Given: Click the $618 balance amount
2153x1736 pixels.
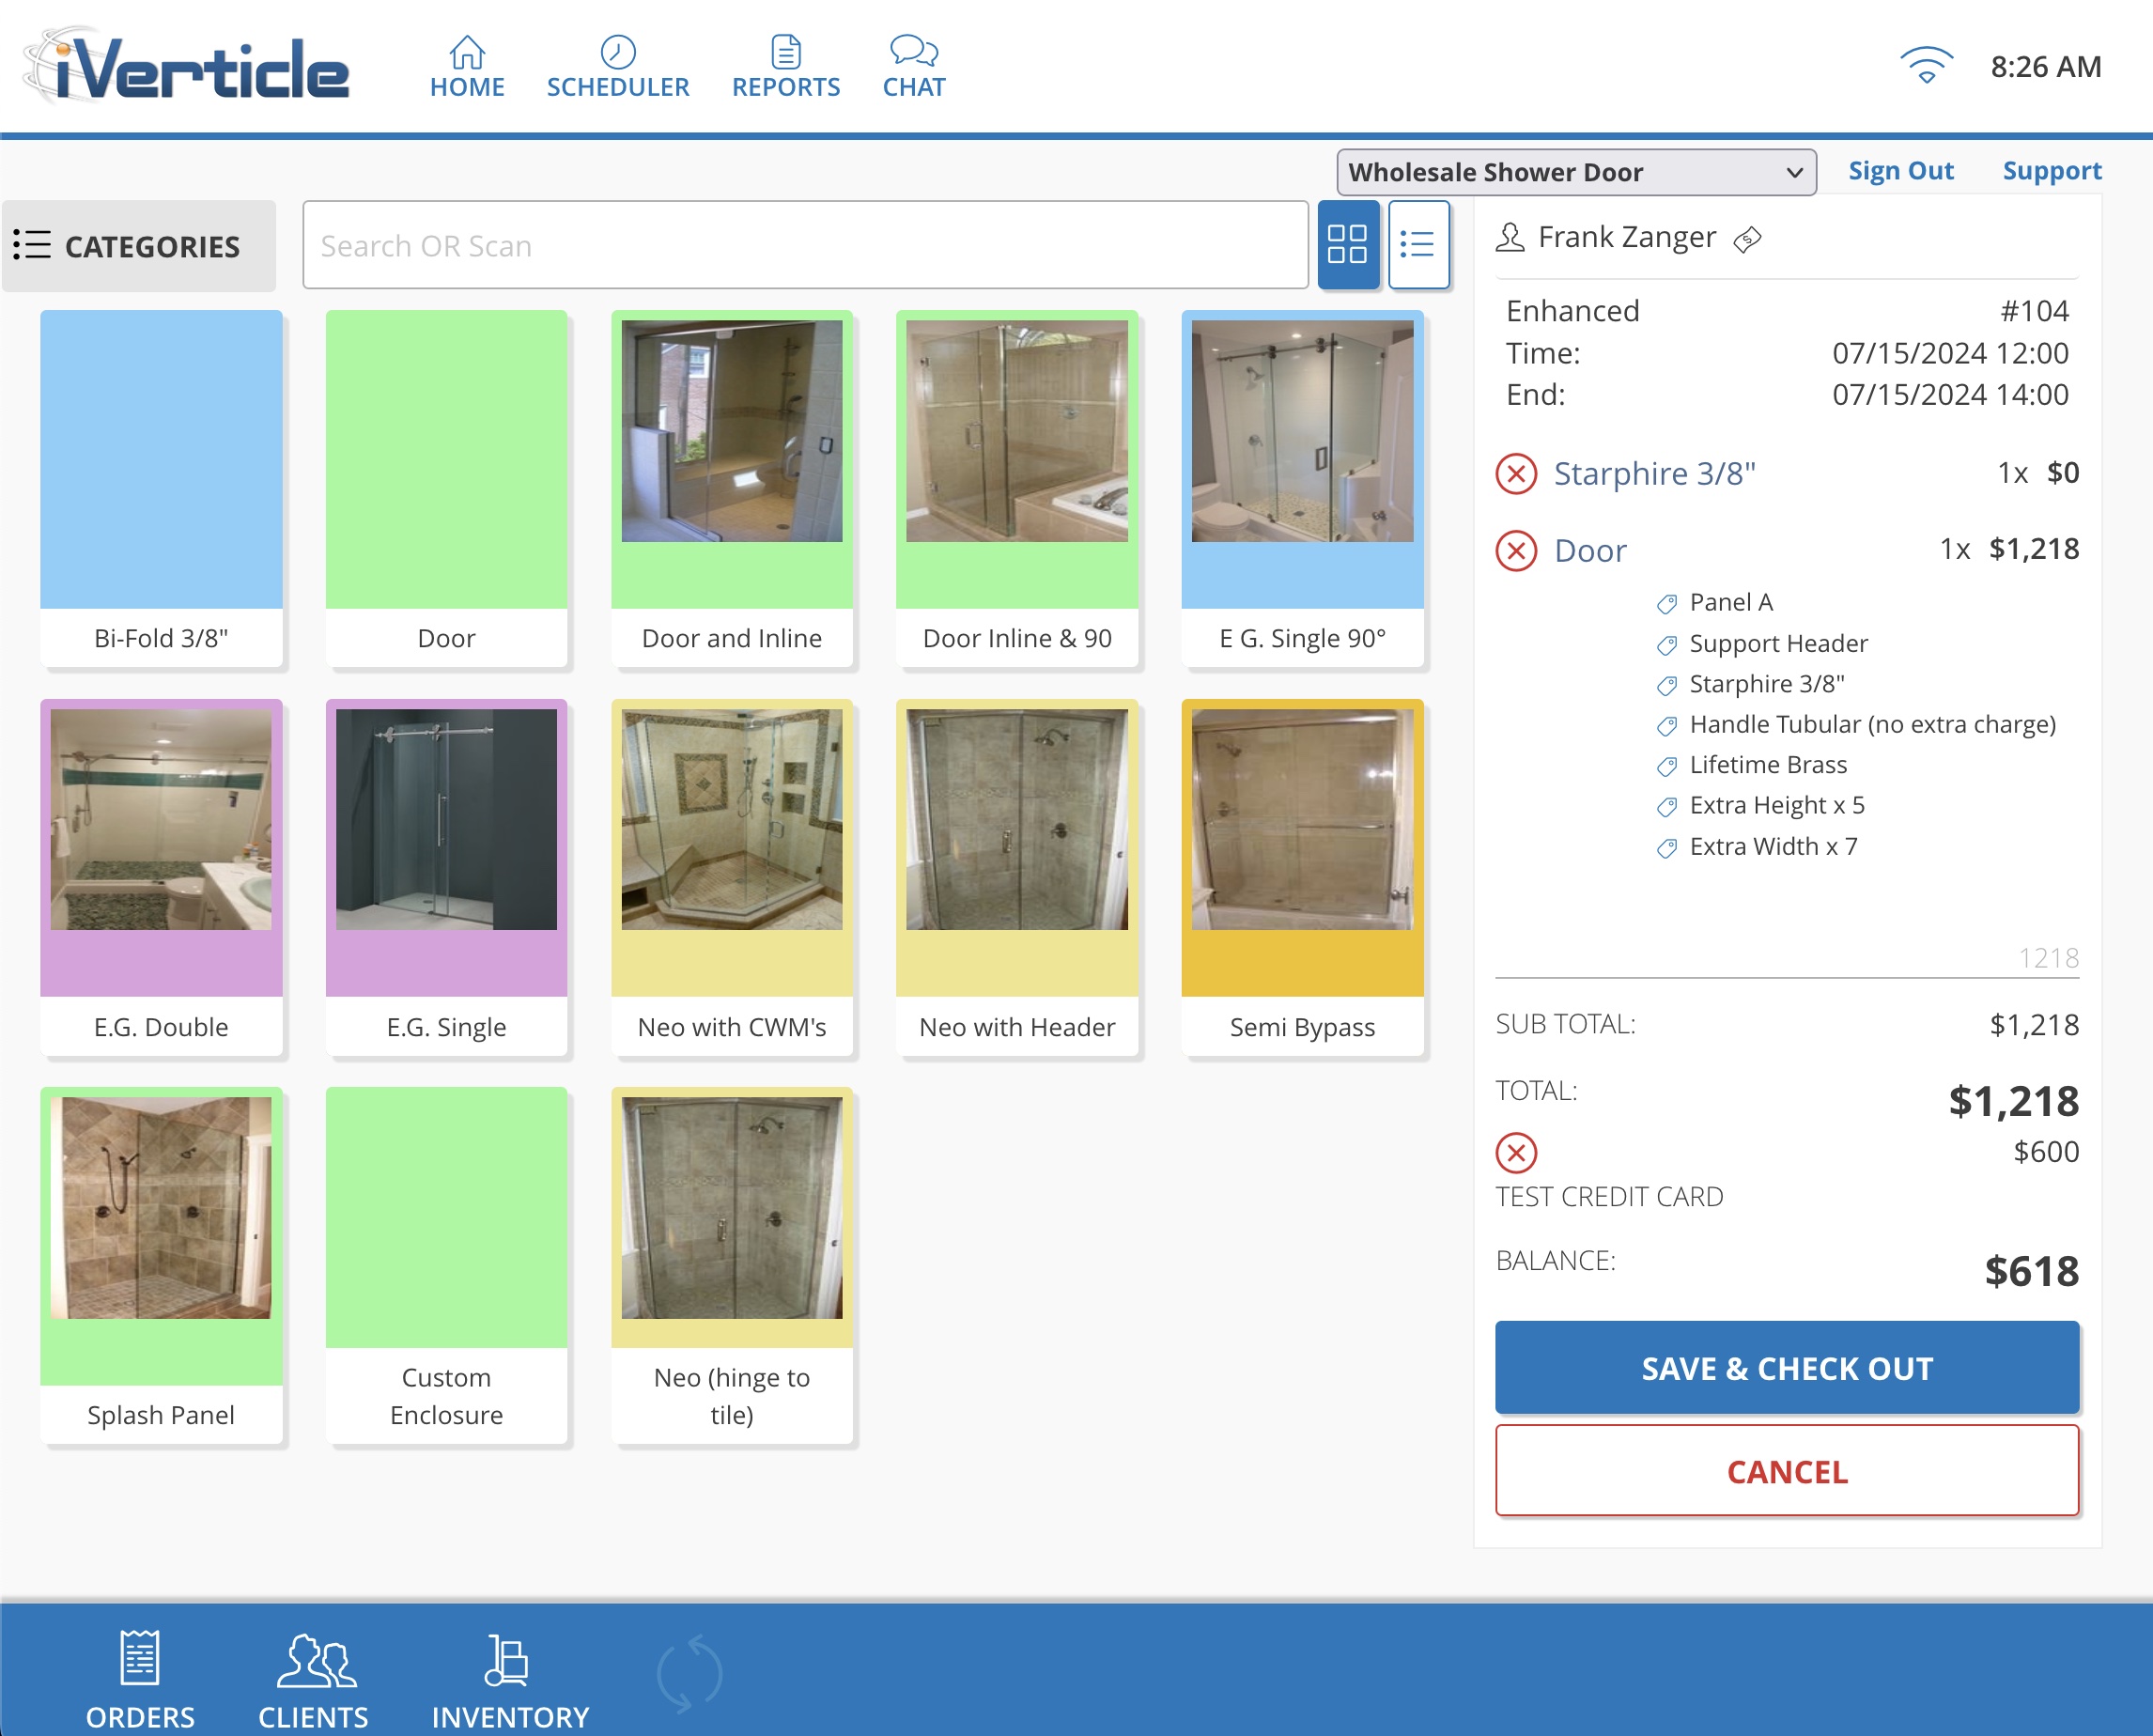Looking at the screenshot, I should [2031, 1271].
